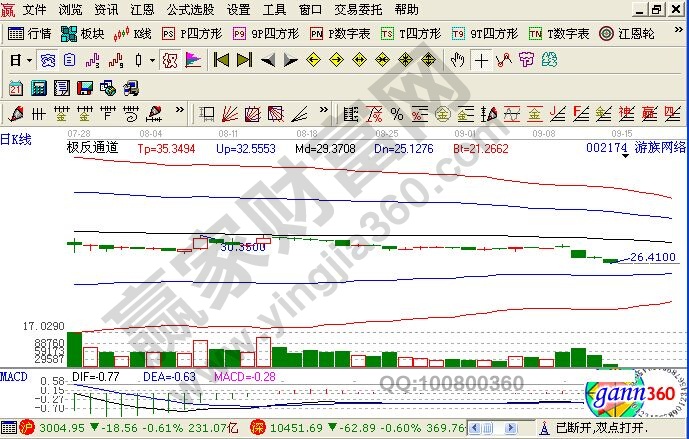Click the colored flag chart icon
This screenshot has width=689, height=439.
pos(193,60)
